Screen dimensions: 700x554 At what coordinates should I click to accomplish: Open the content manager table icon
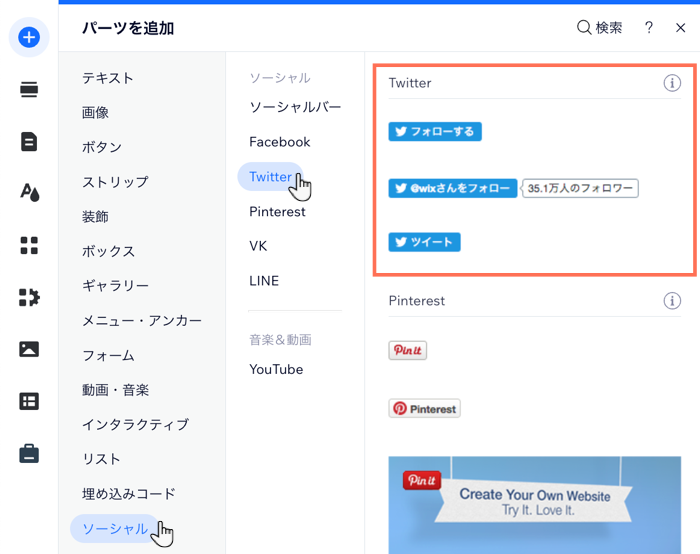tap(29, 401)
